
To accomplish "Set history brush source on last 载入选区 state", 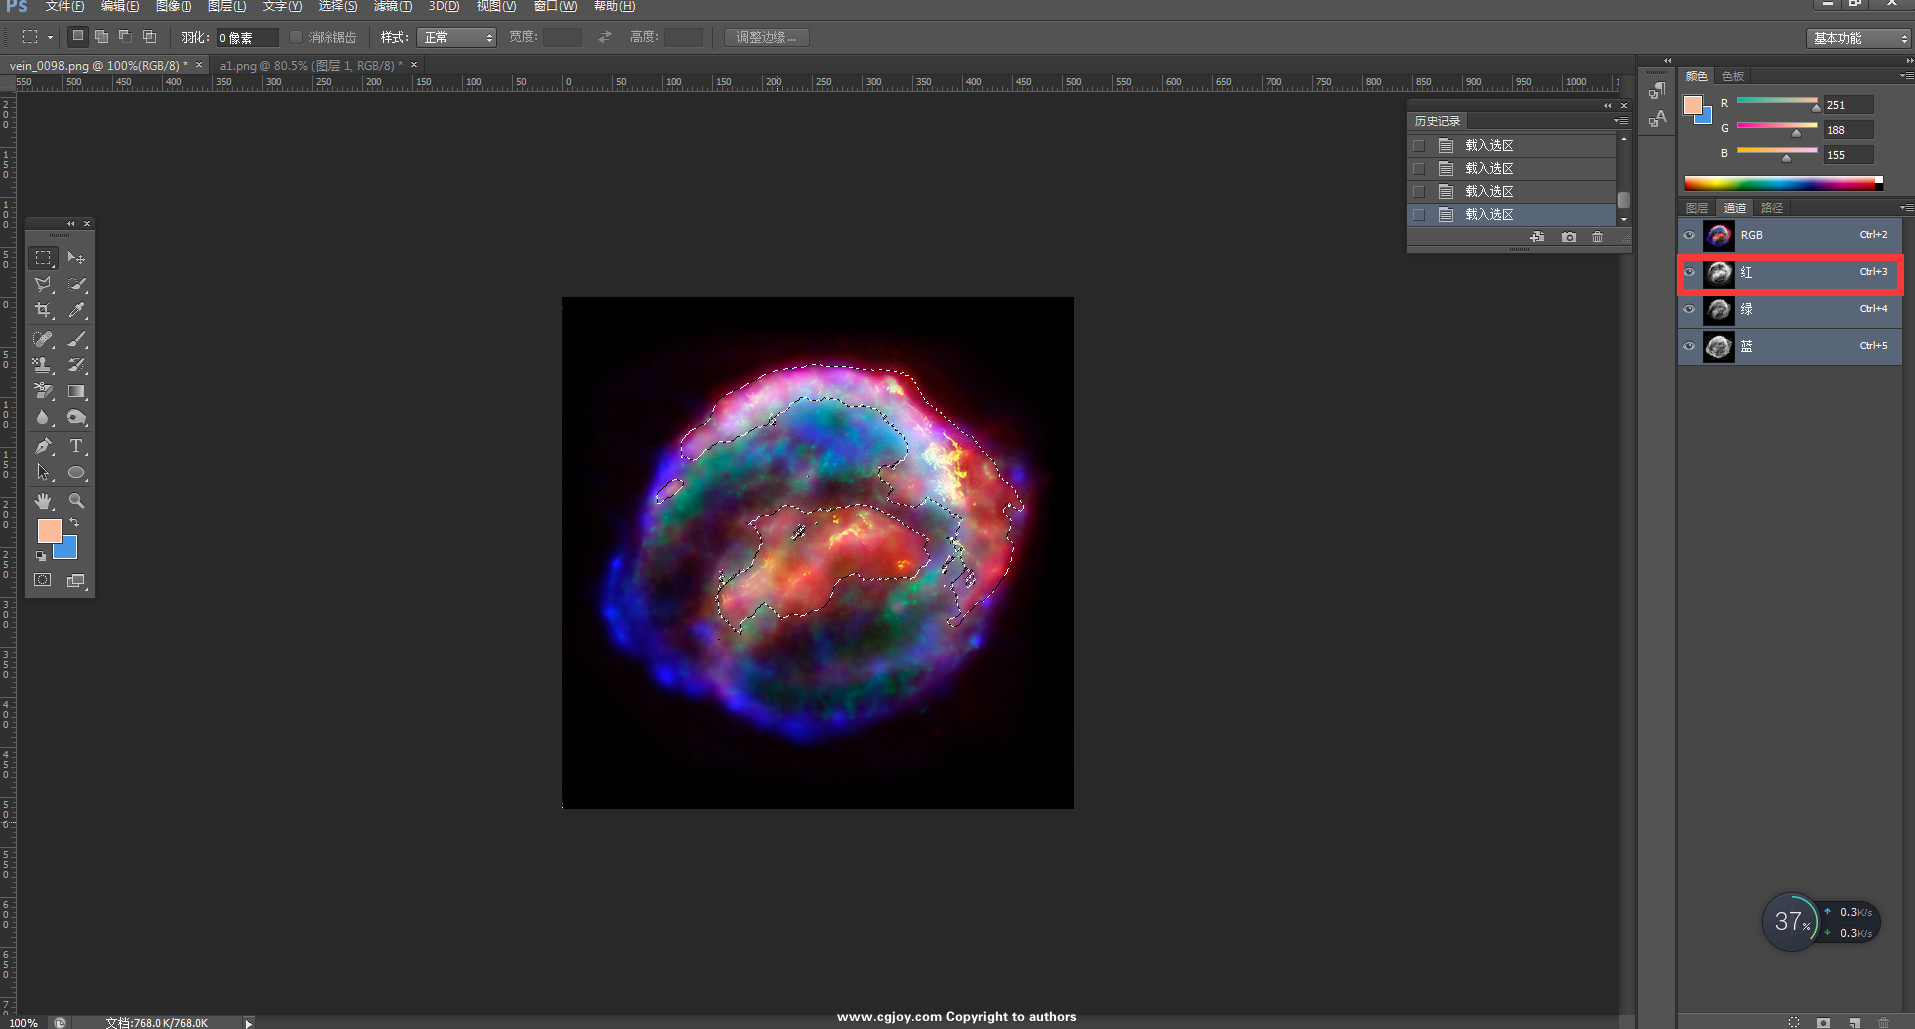I will [1419, 215].
